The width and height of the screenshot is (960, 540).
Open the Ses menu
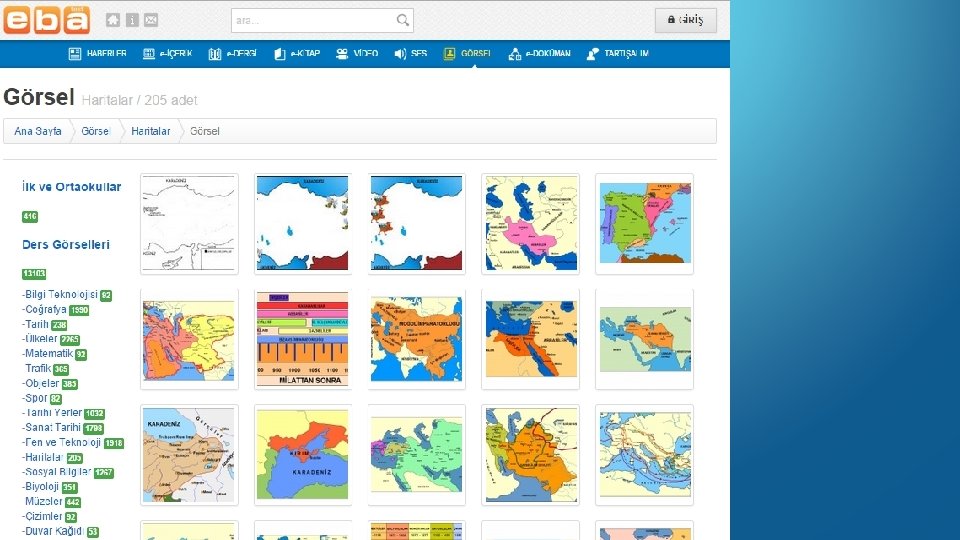coord(411,54)
